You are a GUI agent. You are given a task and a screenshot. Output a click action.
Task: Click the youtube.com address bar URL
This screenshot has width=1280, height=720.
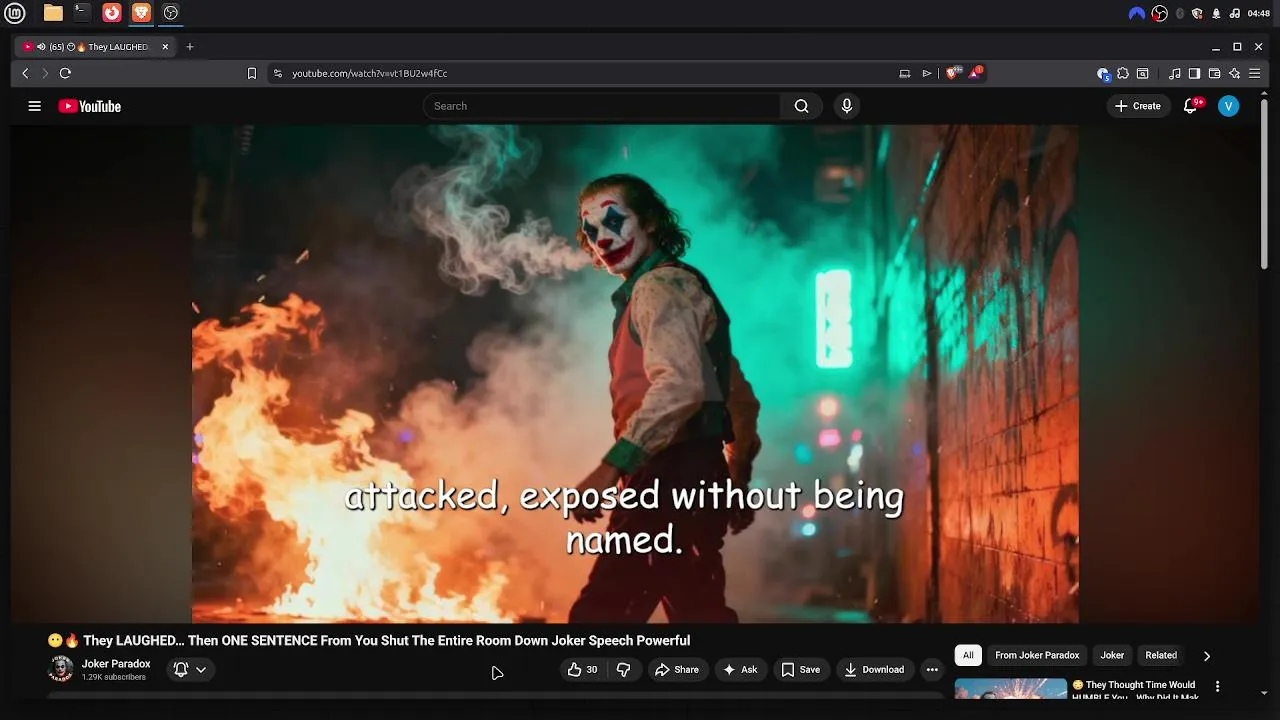click(369, 73)
